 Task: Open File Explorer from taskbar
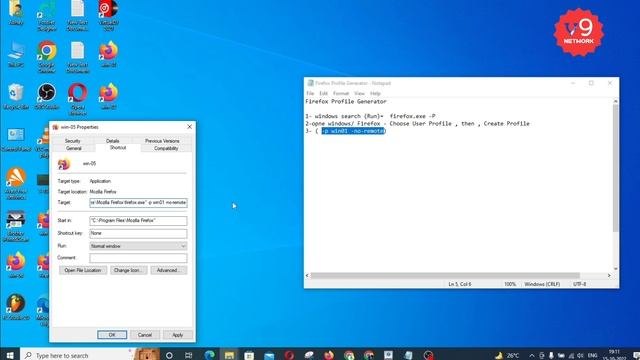click(x=229, y=355)
